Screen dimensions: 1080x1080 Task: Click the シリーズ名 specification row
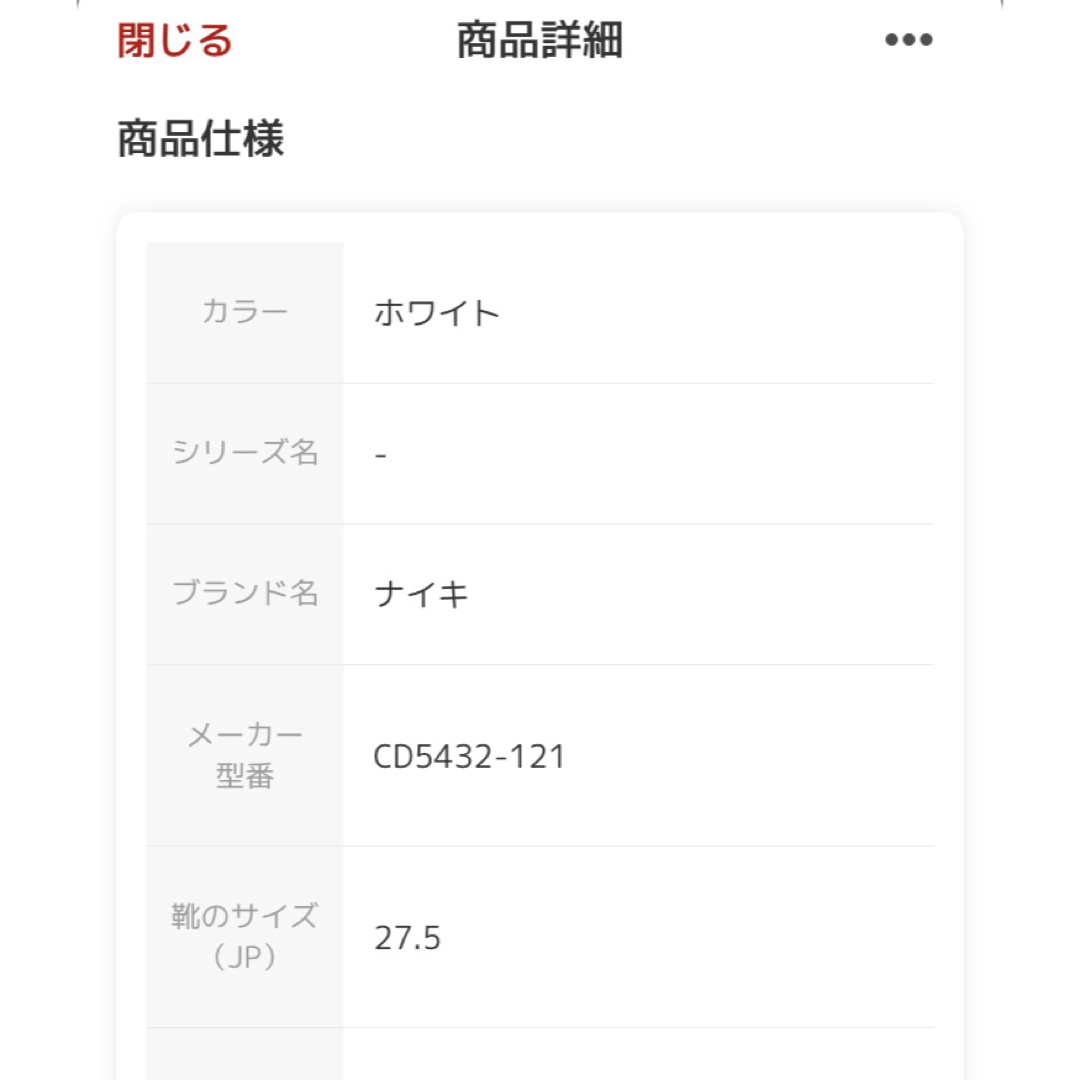(x=540, y=454)
